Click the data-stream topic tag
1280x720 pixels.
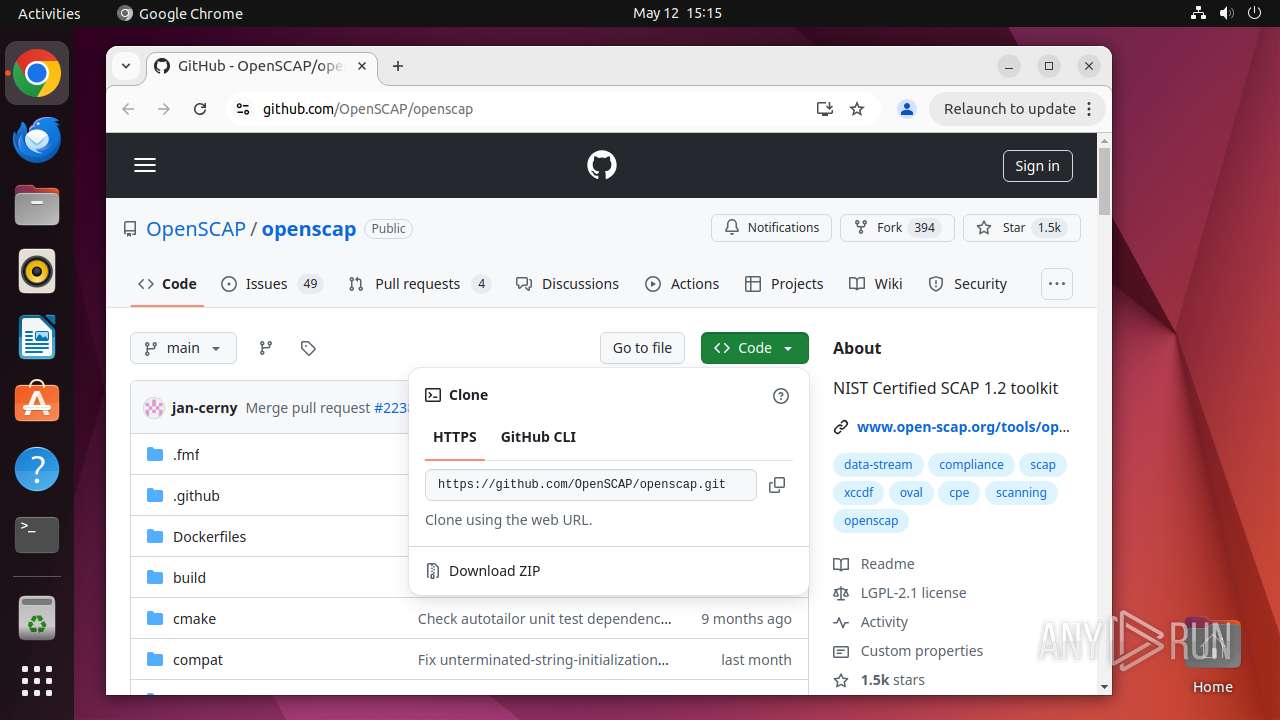pyautogui.click(x=878, y=465)
